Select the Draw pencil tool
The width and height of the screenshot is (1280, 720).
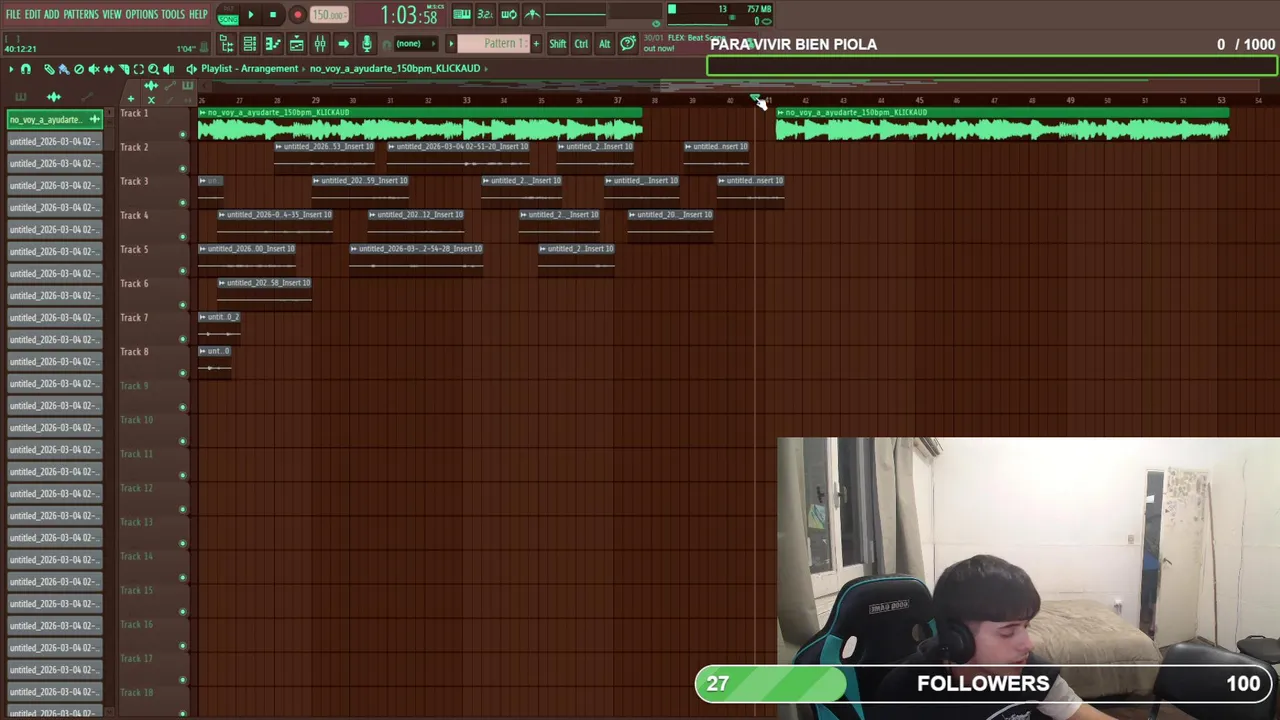pyautogui.click(x=49, y=69)
